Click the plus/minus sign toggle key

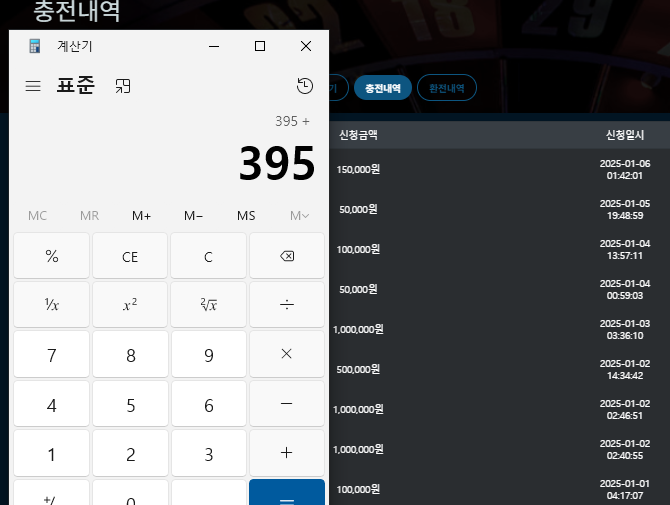tap(52, 492)
